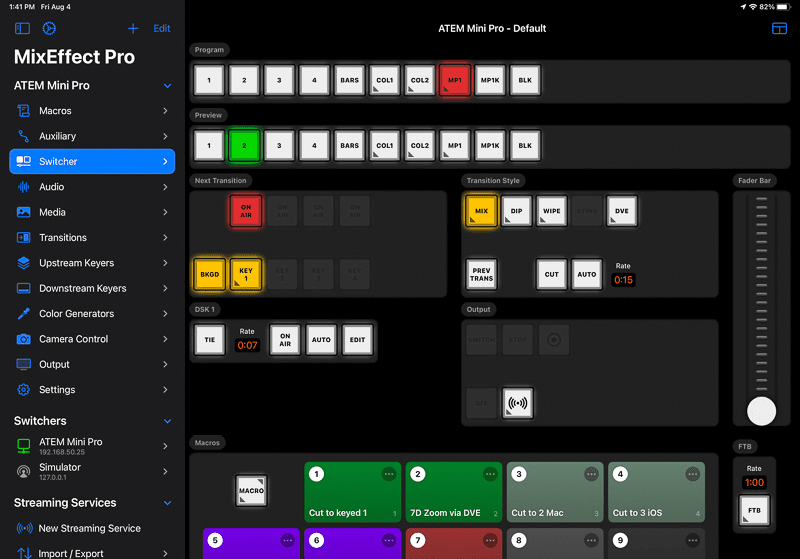
Task: Open Auxiliary routing icon in sidebar
Action: (23, 136)
